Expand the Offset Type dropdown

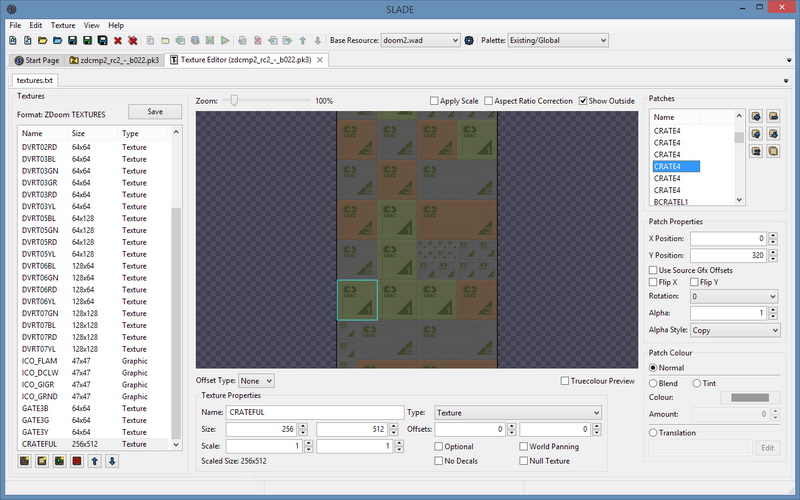coord(256,381)
